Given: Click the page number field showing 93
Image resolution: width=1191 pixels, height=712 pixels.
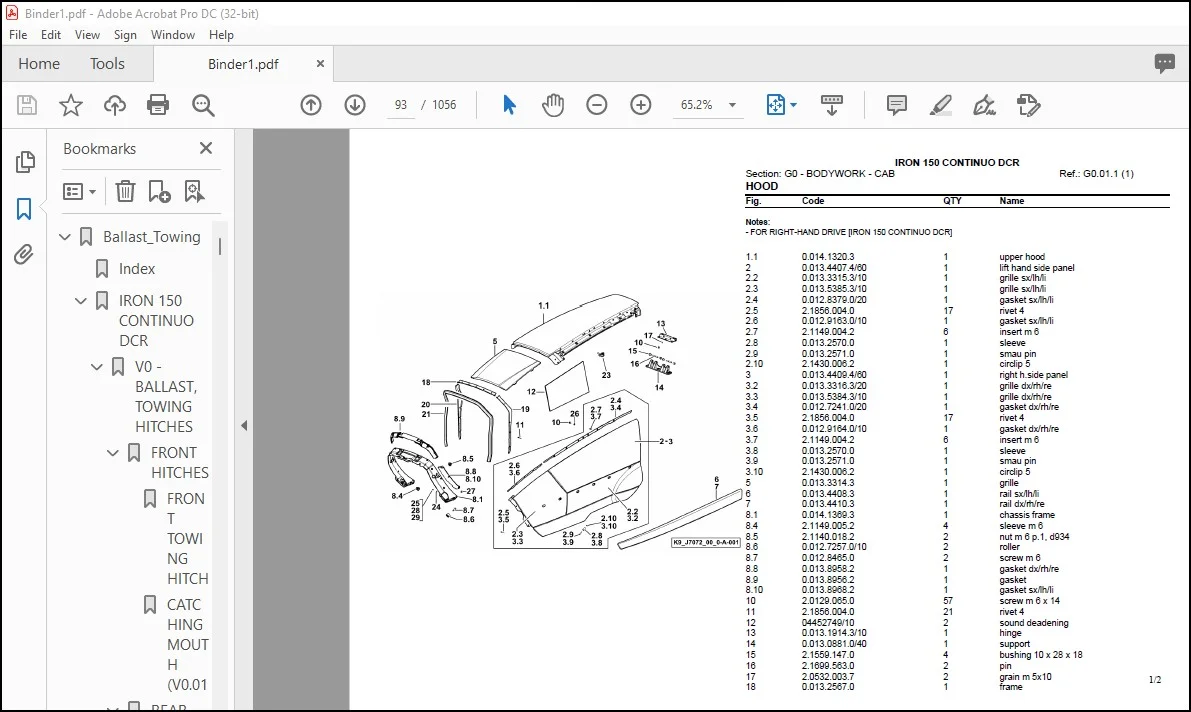Looking at the screenshot, I should [x=401, y=105].
